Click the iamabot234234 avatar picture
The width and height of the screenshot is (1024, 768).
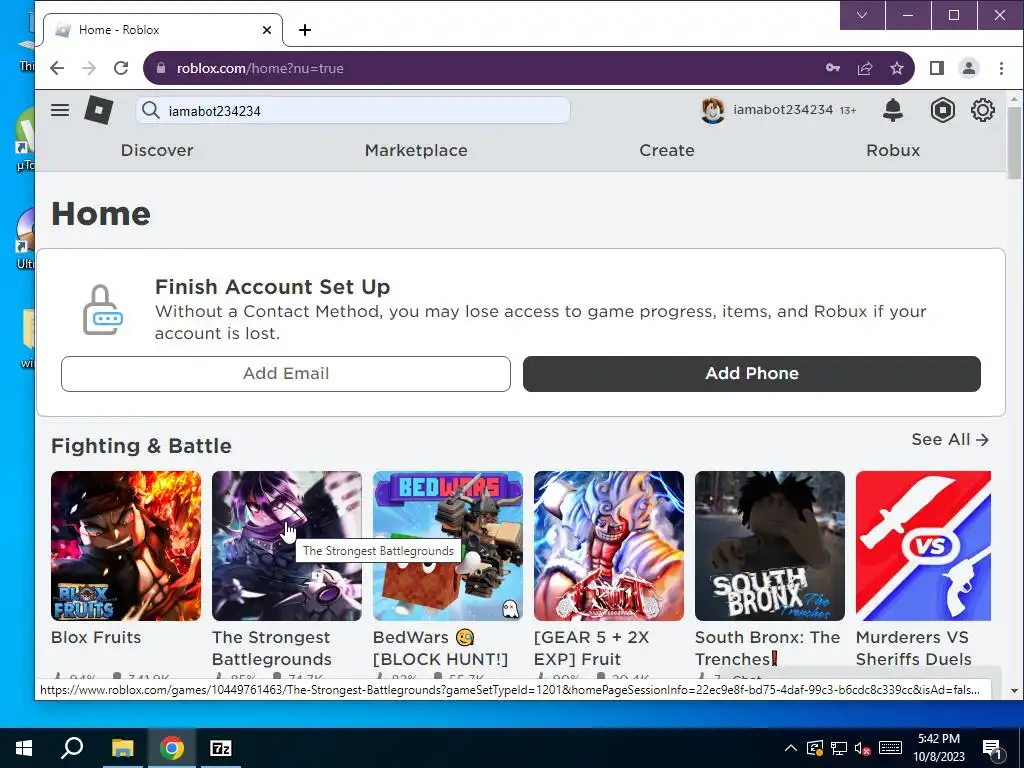[x=712, y=110]
